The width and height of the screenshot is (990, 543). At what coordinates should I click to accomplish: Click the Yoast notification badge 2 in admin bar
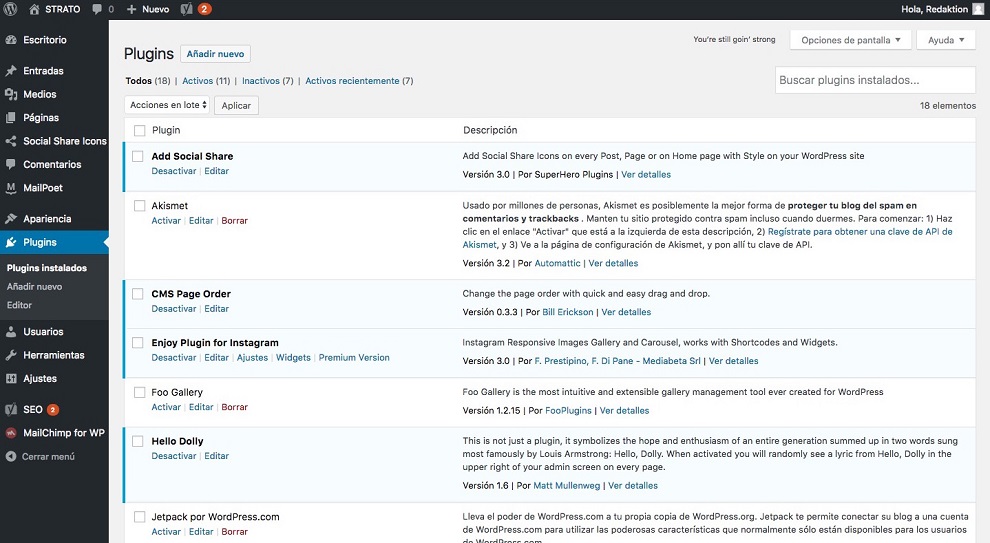pos(204,9)
